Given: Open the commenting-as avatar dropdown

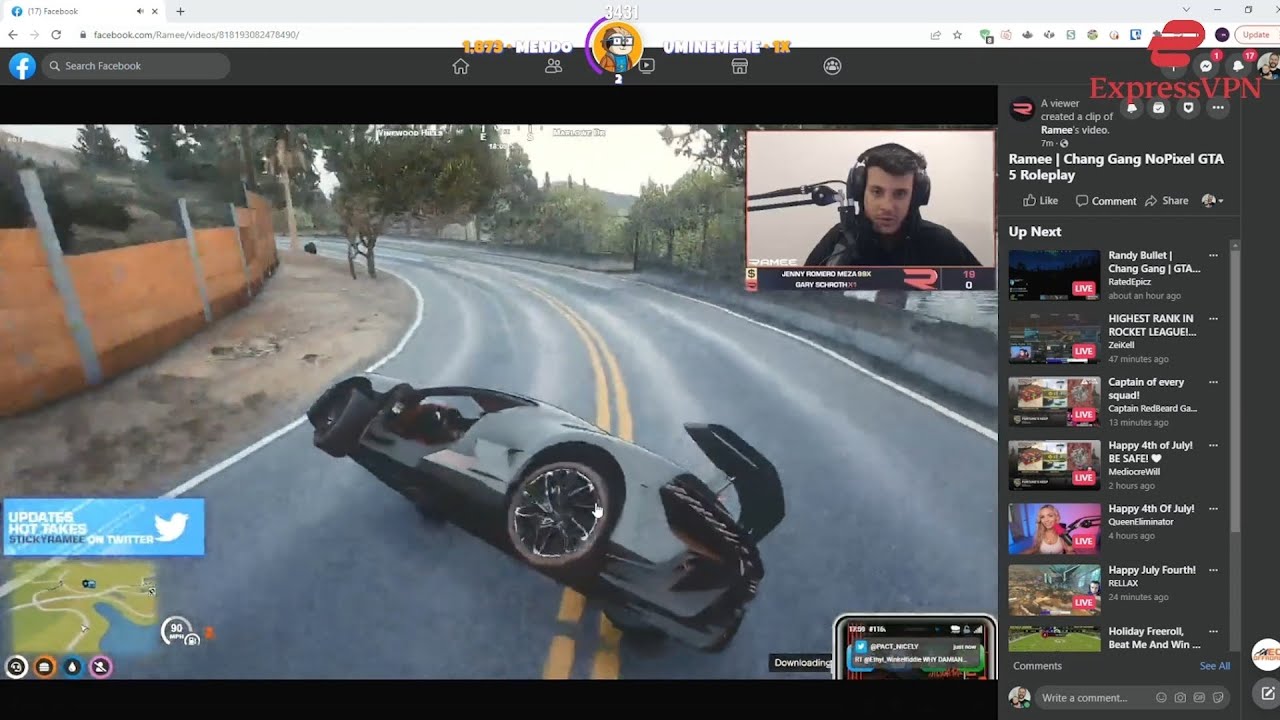Looking at the screenshot, I should (x=1212, y=200).
